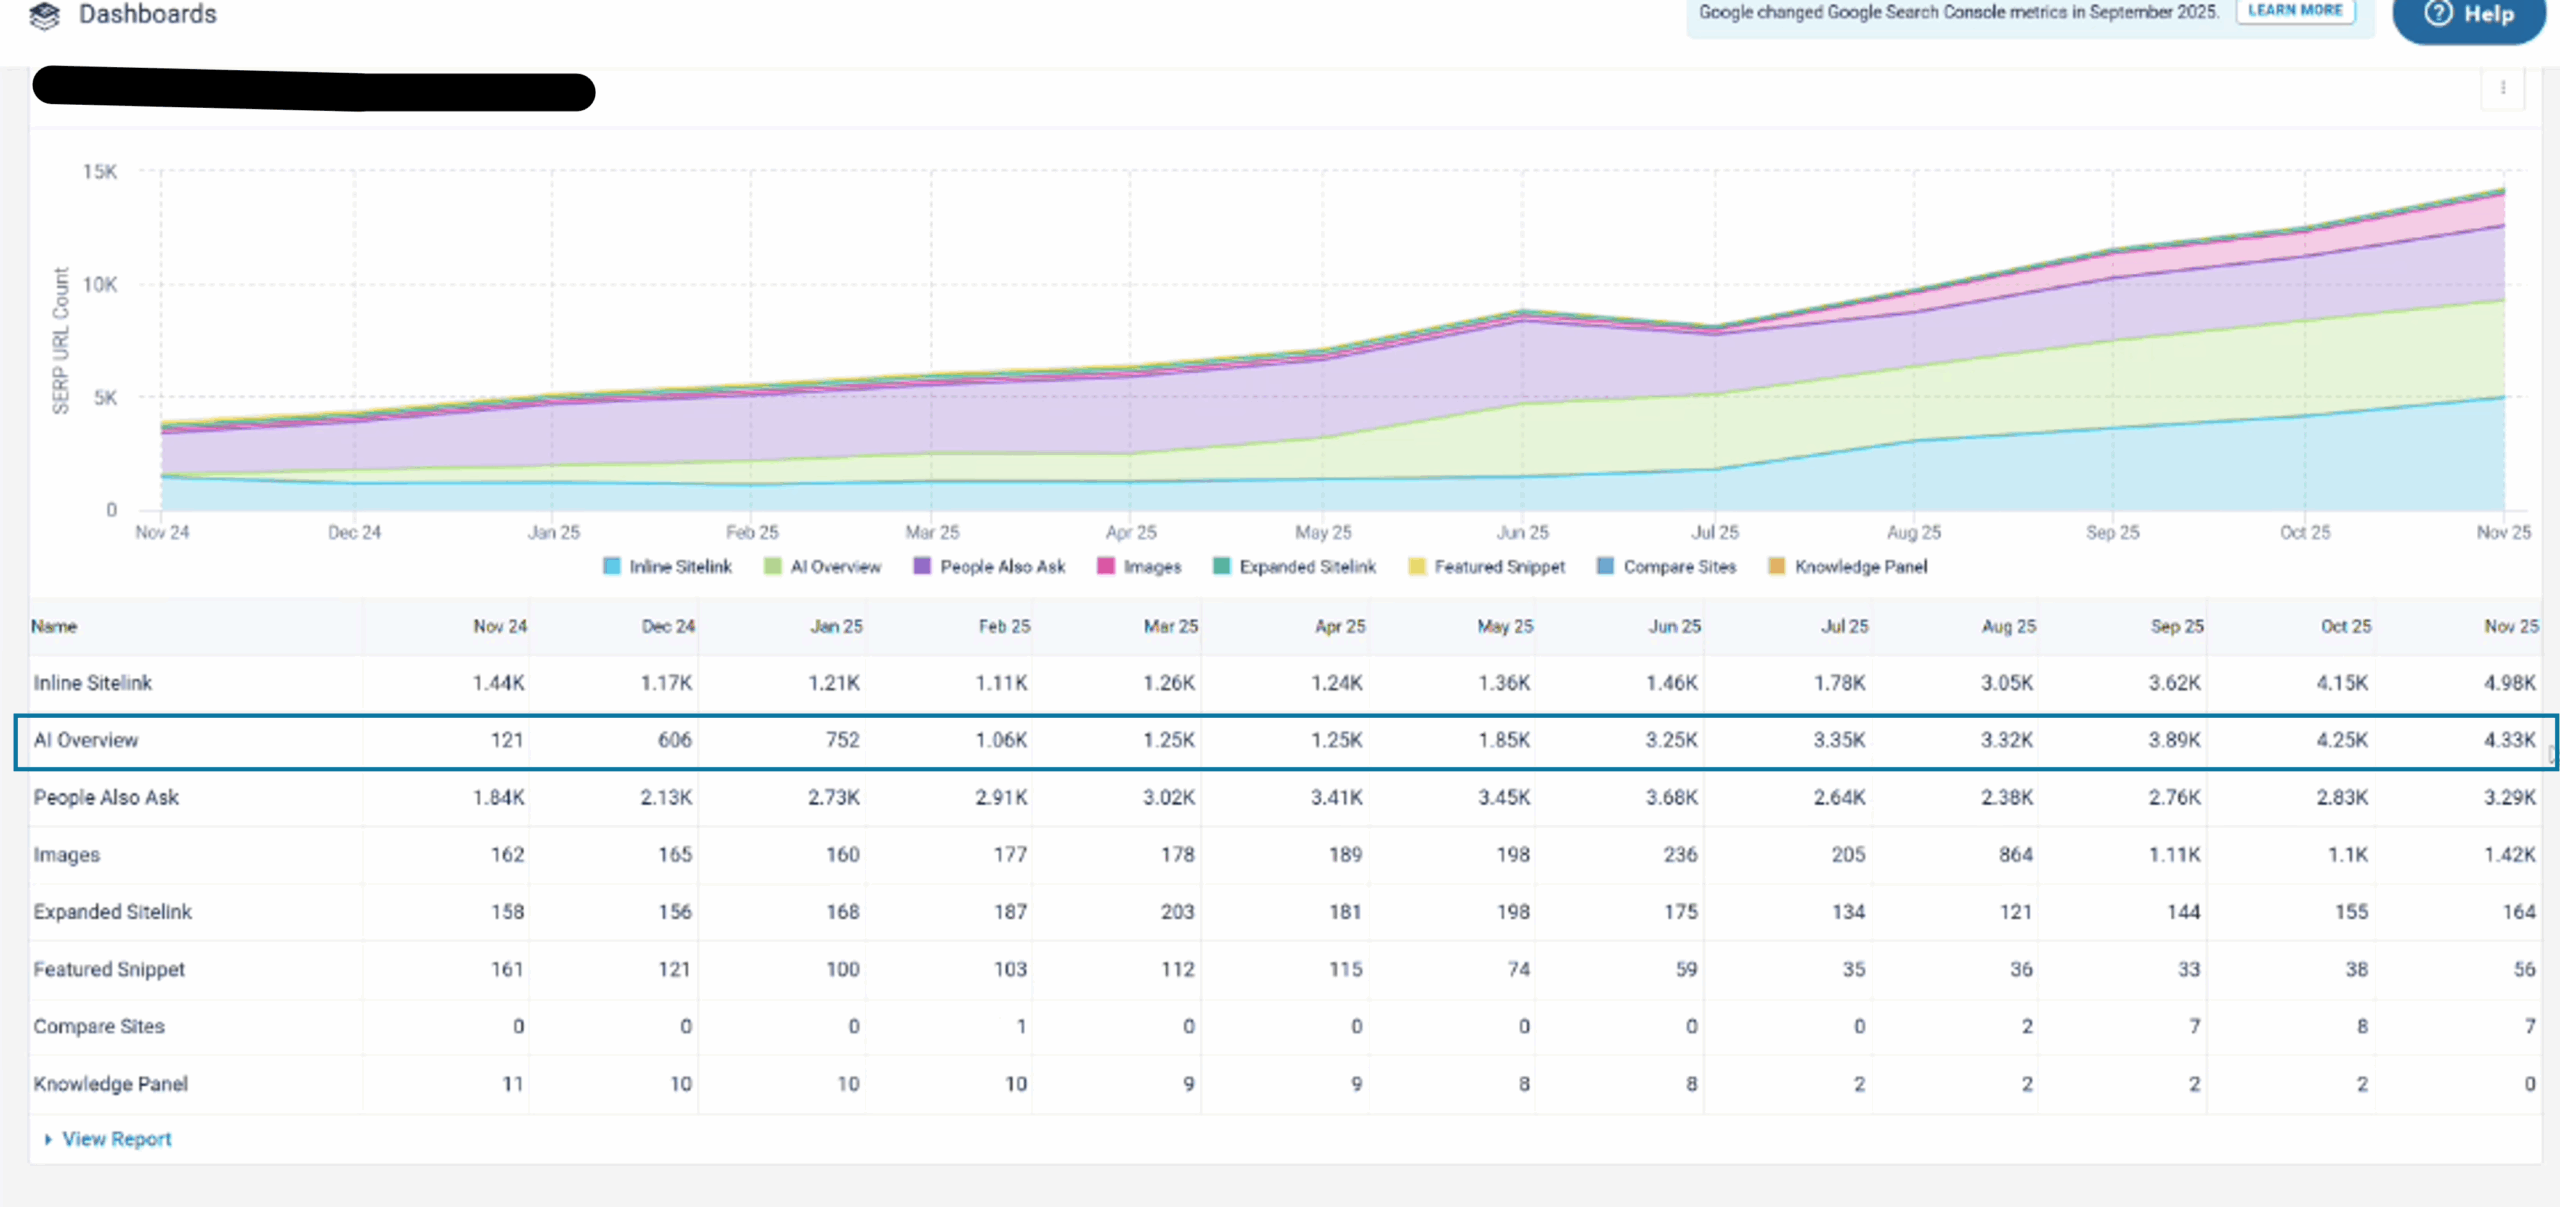Viewport: 2560px width, 1207px height.
Task: Click the Name column header
Action: (x=54, y=627)
